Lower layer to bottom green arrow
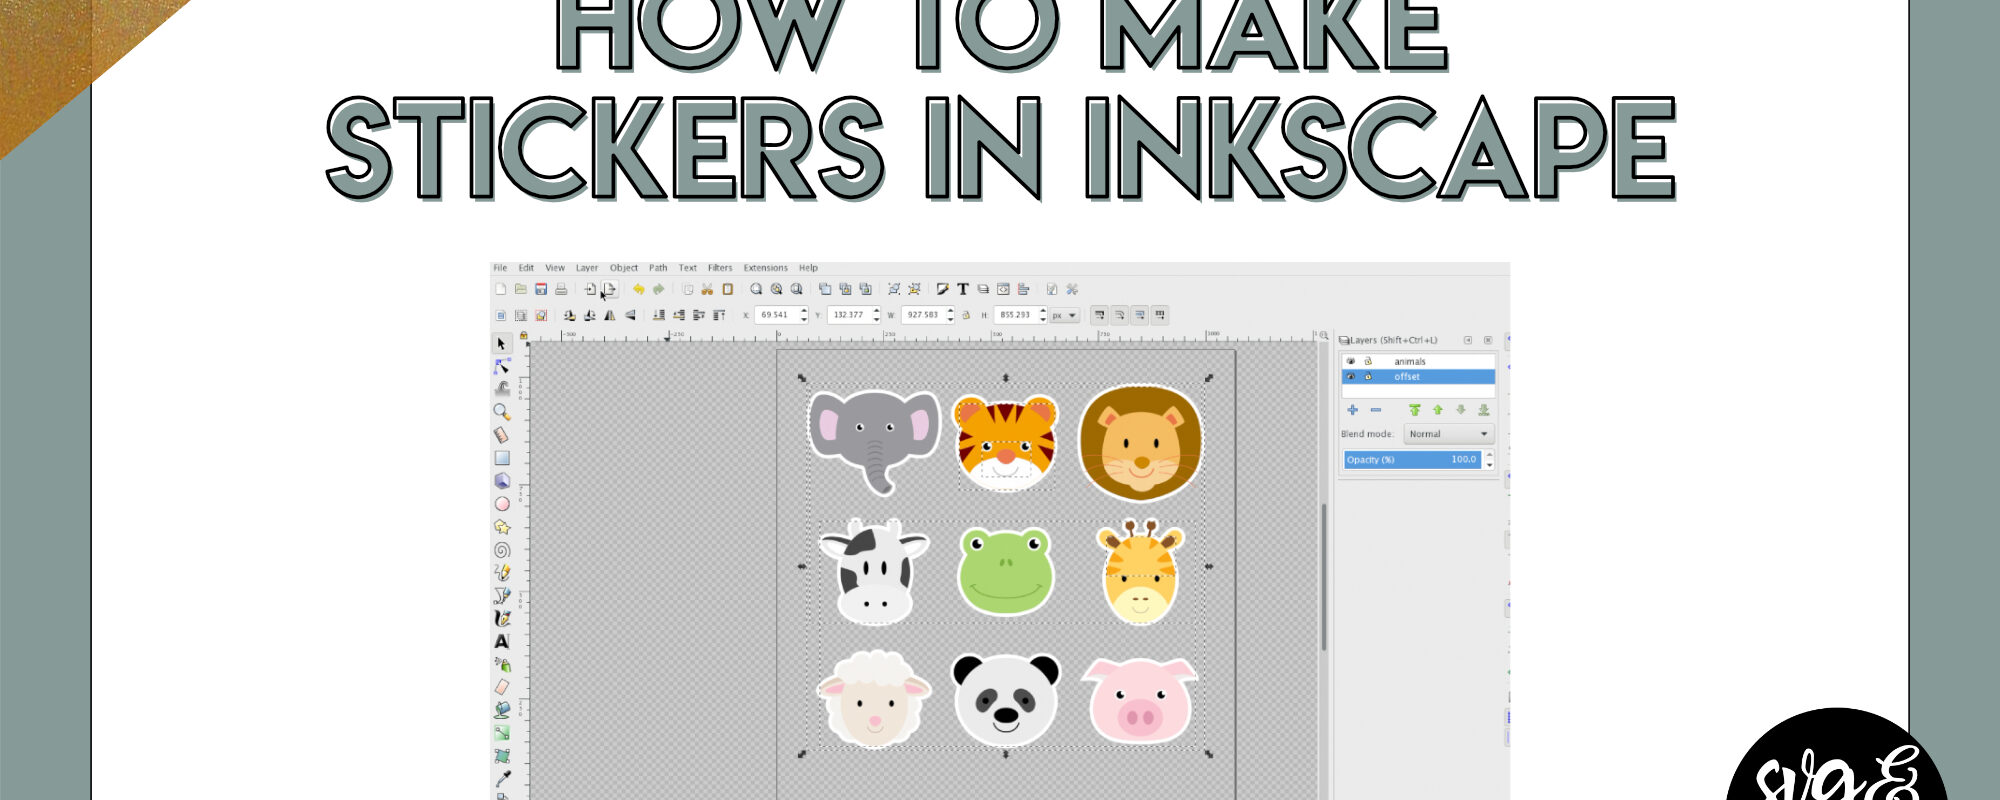 1484,410
